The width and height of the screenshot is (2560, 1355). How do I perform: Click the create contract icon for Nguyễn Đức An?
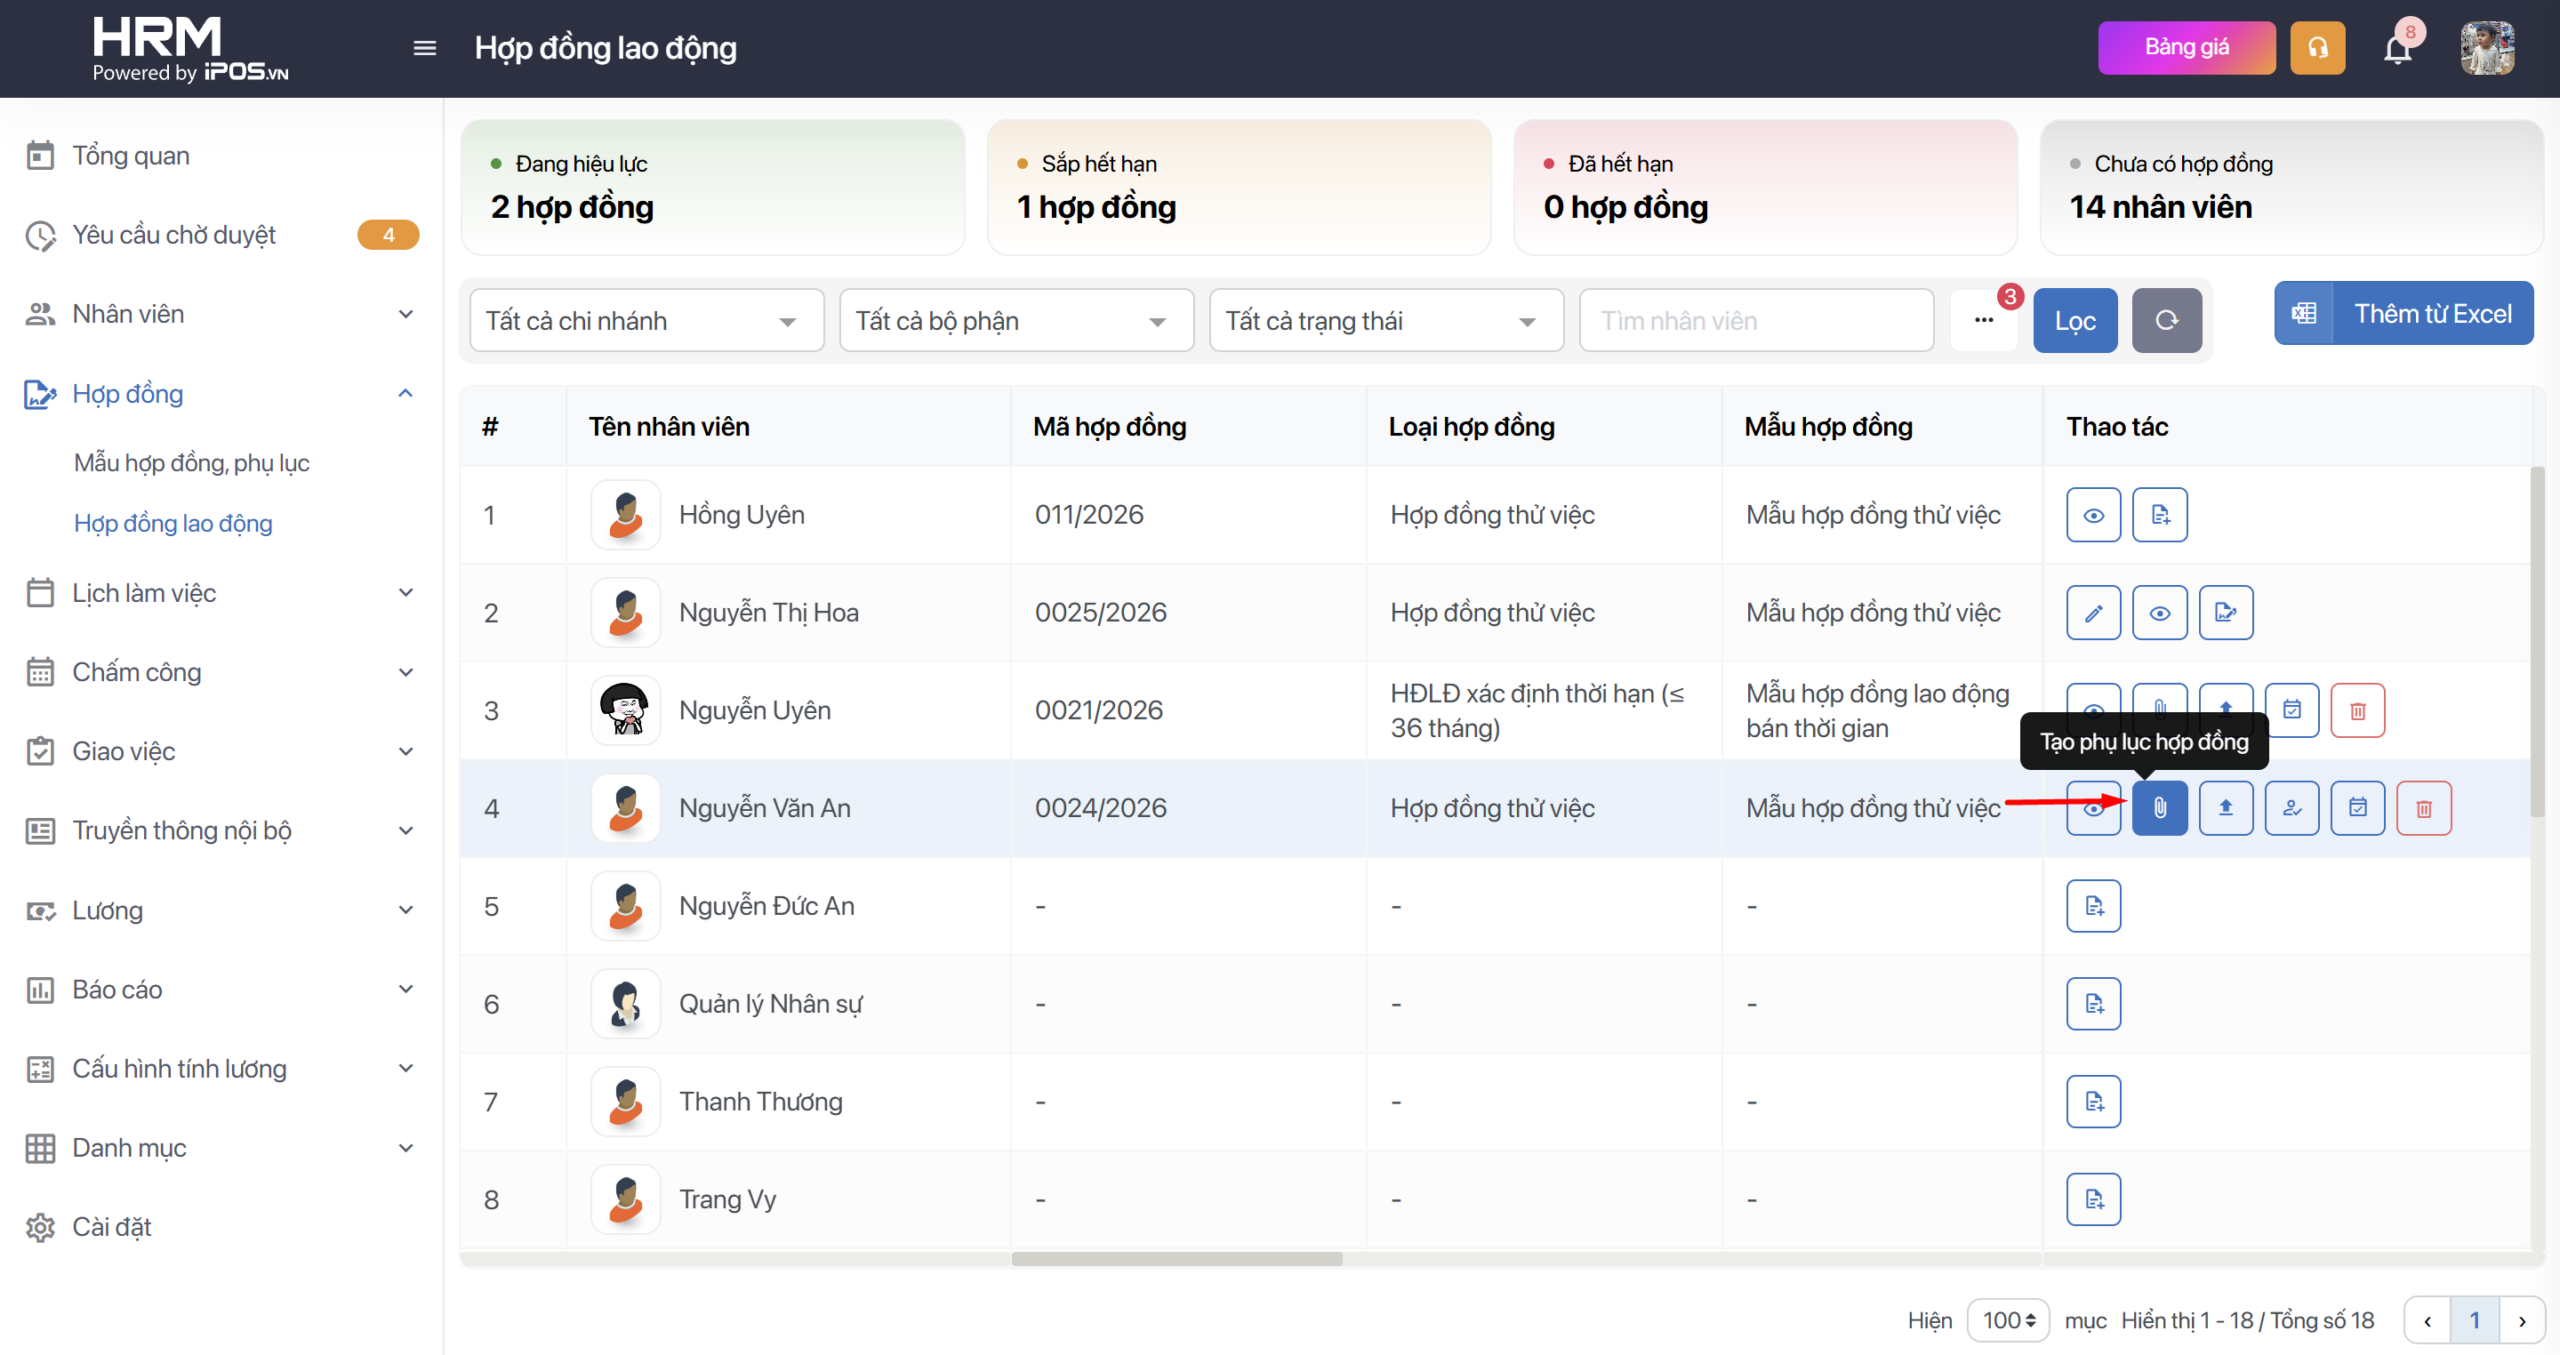point(2093,906)
